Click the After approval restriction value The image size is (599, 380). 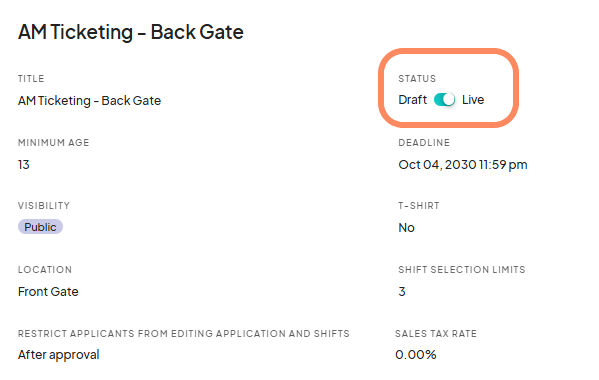[58, 355]
